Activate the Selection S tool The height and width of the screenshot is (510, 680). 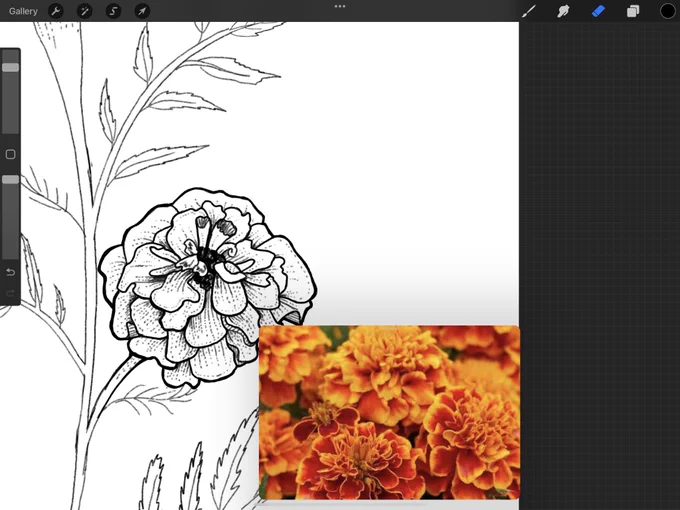tap(113, 11)
